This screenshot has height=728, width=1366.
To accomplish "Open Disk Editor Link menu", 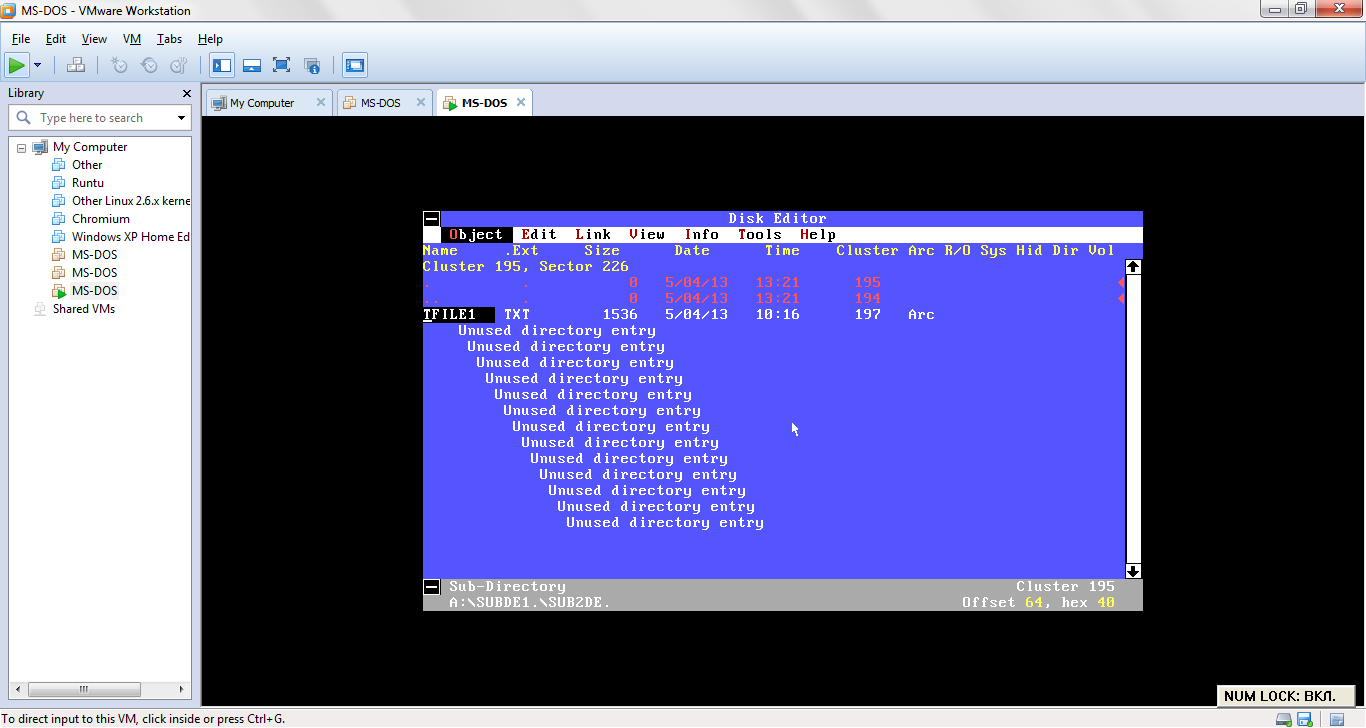I will (593, 235).
